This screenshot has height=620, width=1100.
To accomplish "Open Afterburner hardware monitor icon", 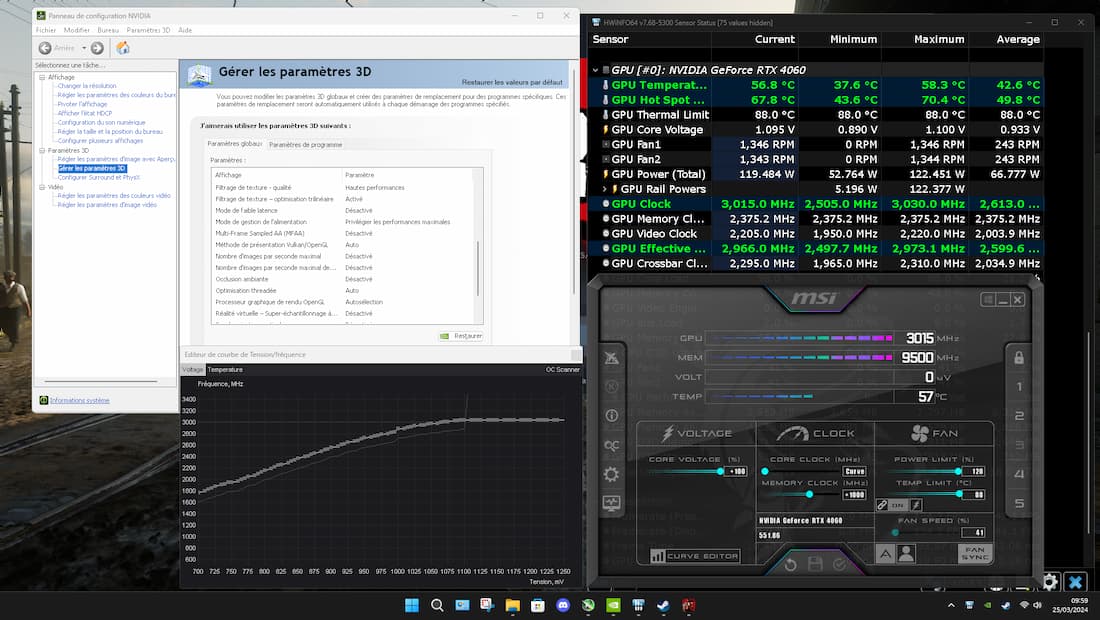I will pyautogui.click(x=612, y=504).
